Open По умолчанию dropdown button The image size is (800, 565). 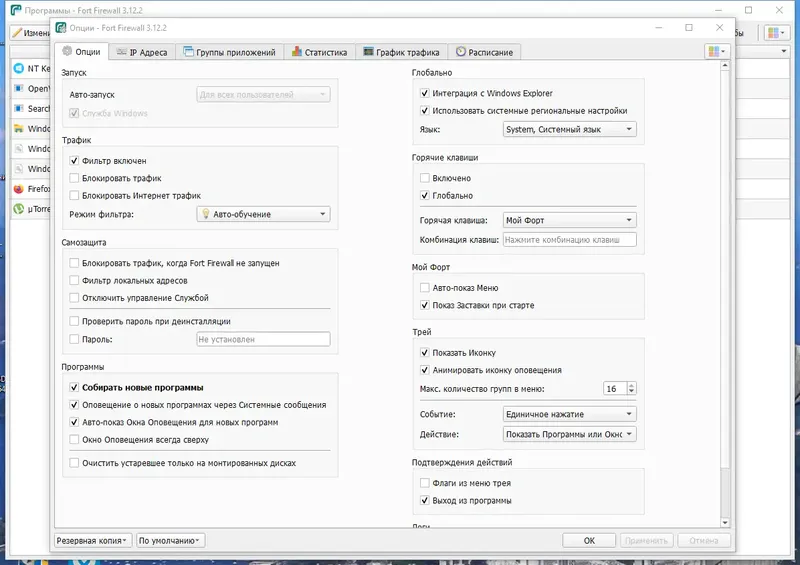coord(170,541)
